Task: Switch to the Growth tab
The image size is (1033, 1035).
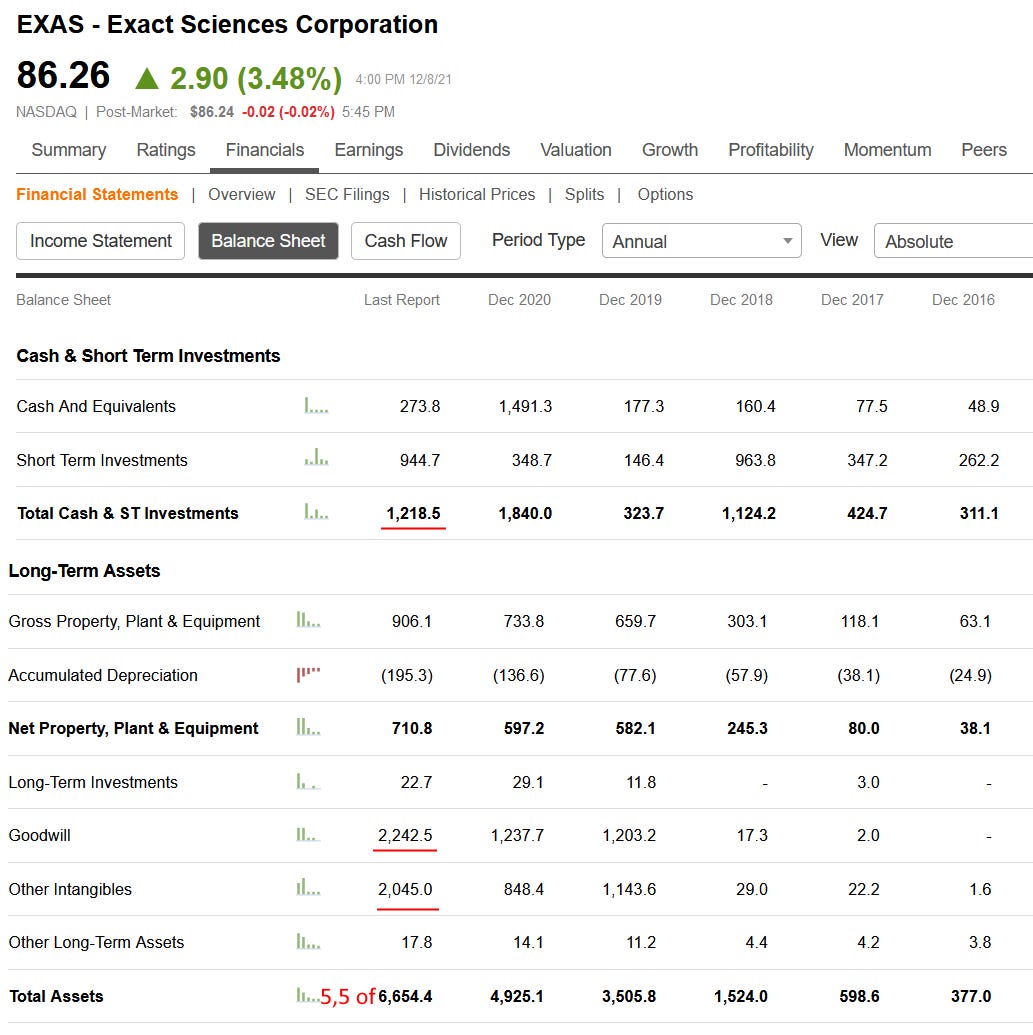Action: click(669, 150)
